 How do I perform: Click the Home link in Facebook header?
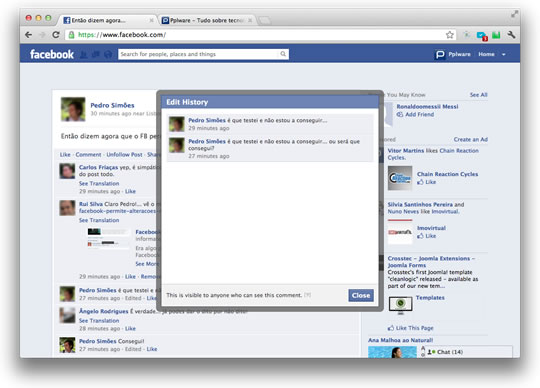486,54
